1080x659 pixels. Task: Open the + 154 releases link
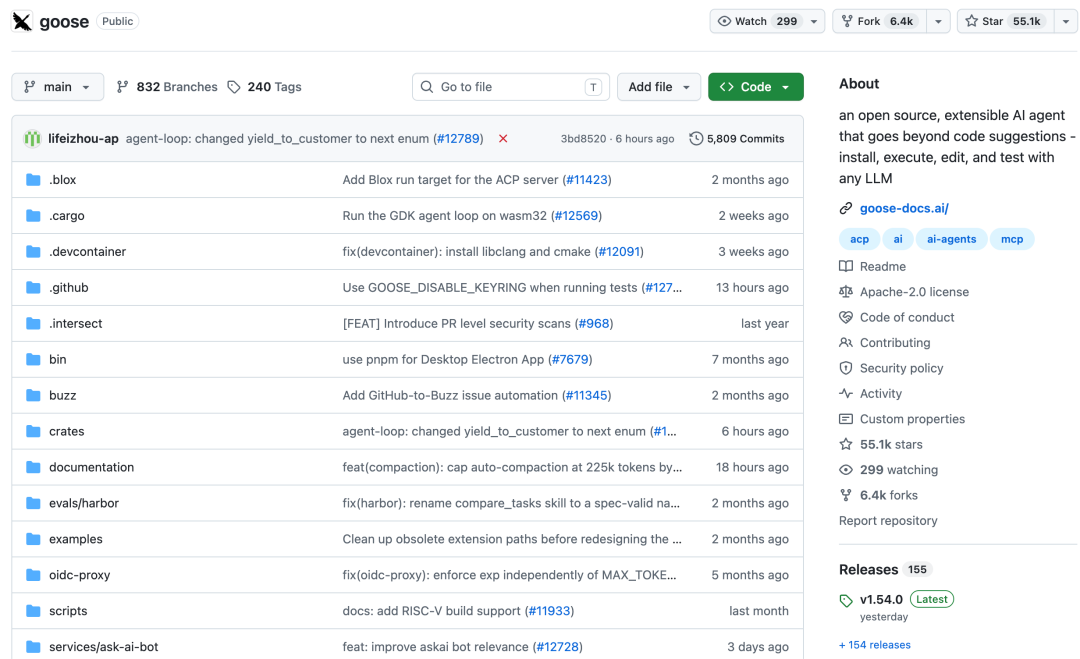coord(875,645)
